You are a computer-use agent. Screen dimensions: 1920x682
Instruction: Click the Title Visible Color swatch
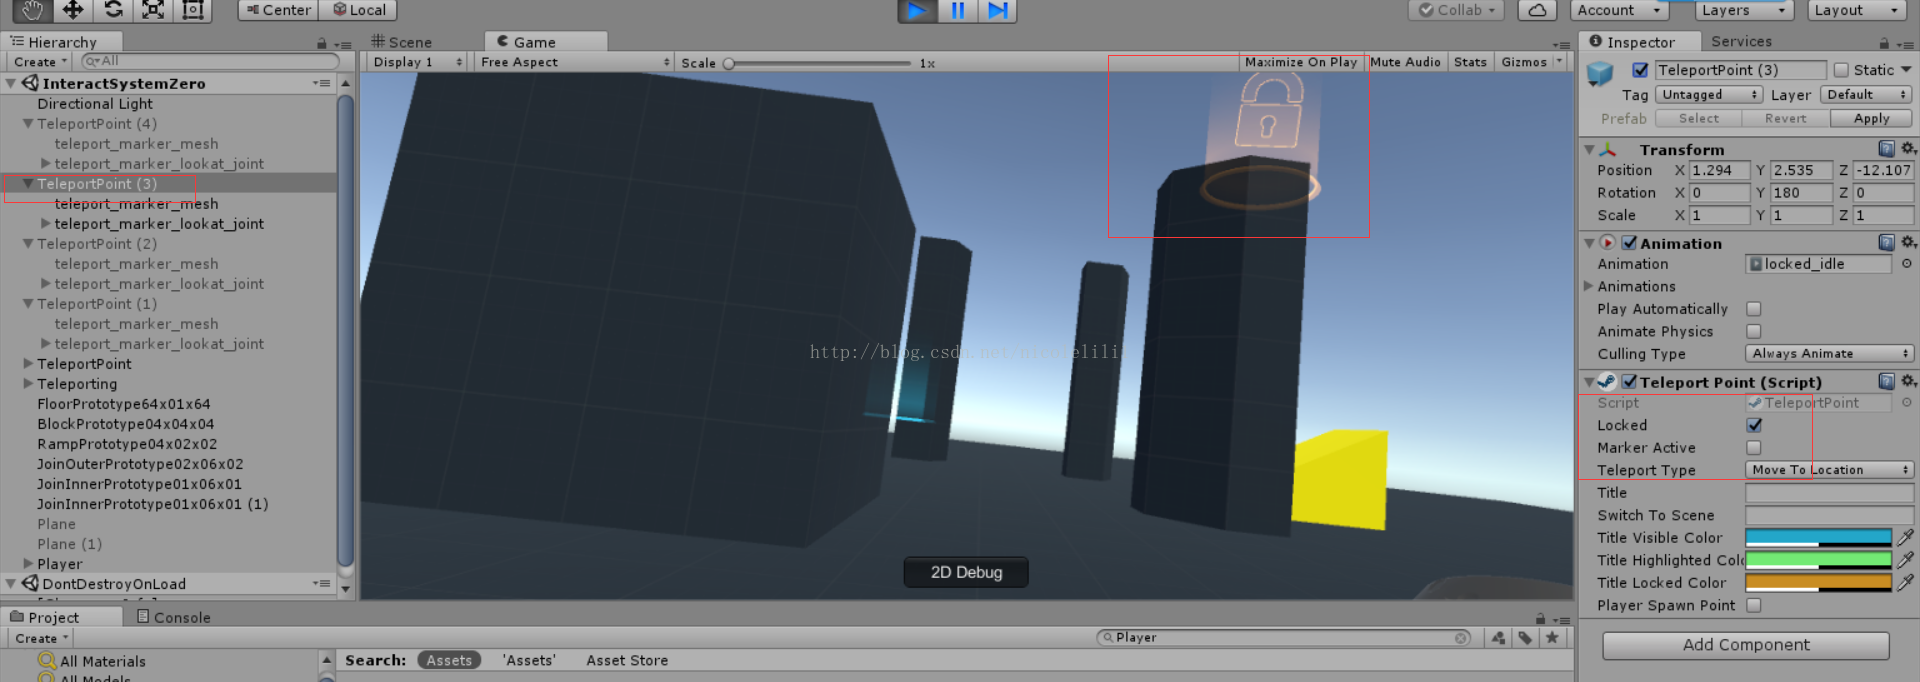1818,538
